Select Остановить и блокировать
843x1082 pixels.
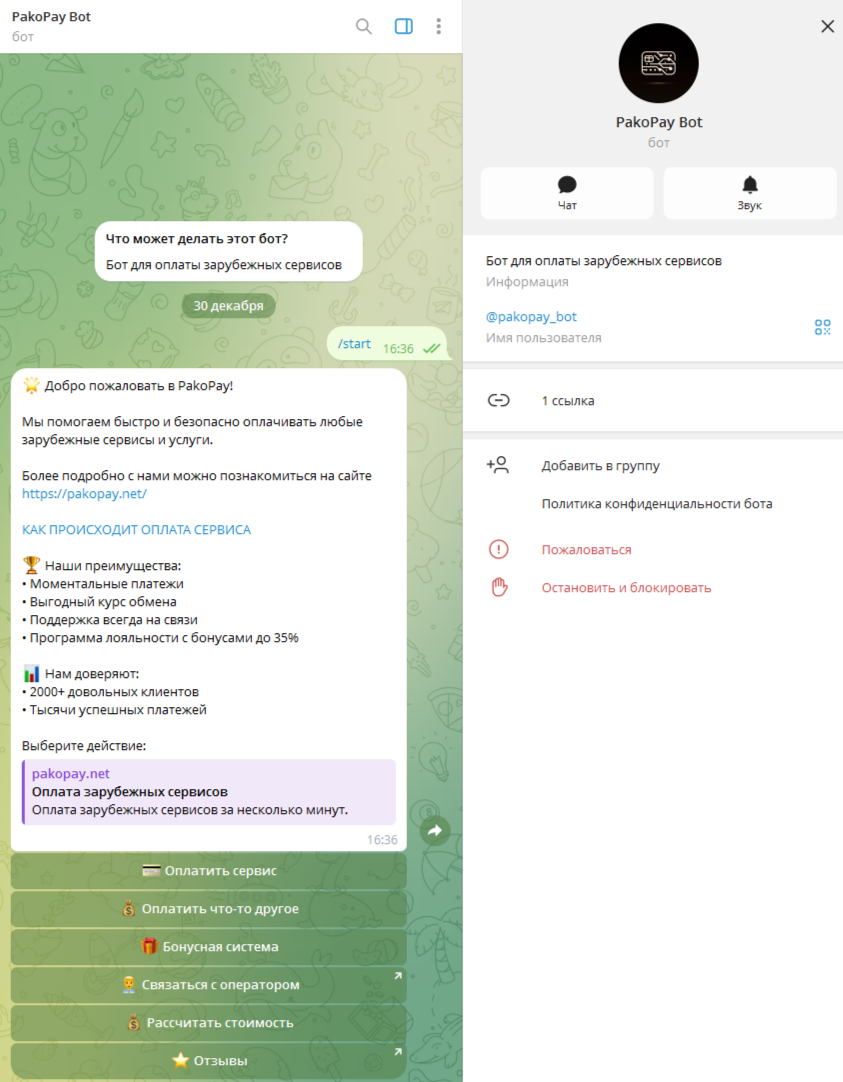pyautogui.click(x=626, y=588)
